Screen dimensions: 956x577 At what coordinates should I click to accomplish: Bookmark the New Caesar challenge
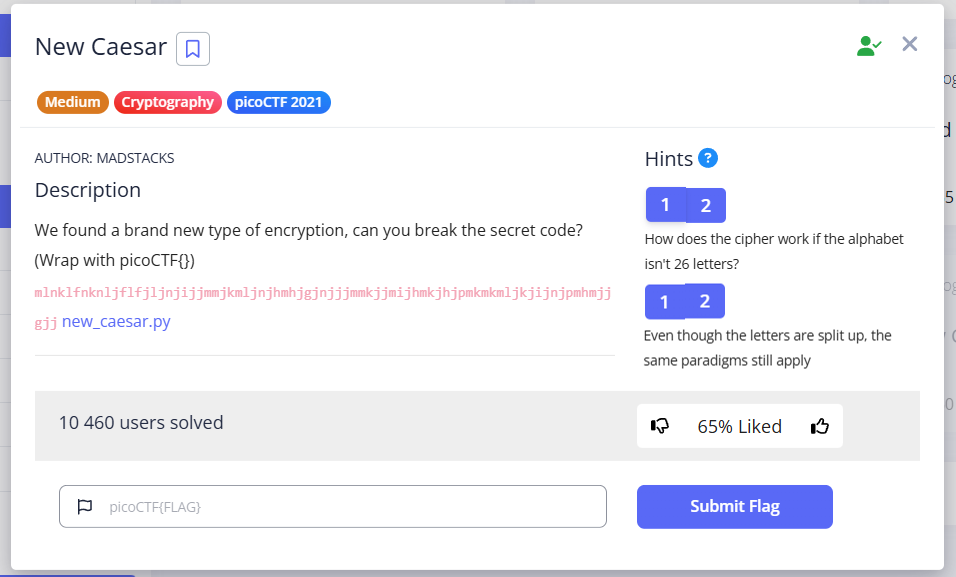click(193, 48)
